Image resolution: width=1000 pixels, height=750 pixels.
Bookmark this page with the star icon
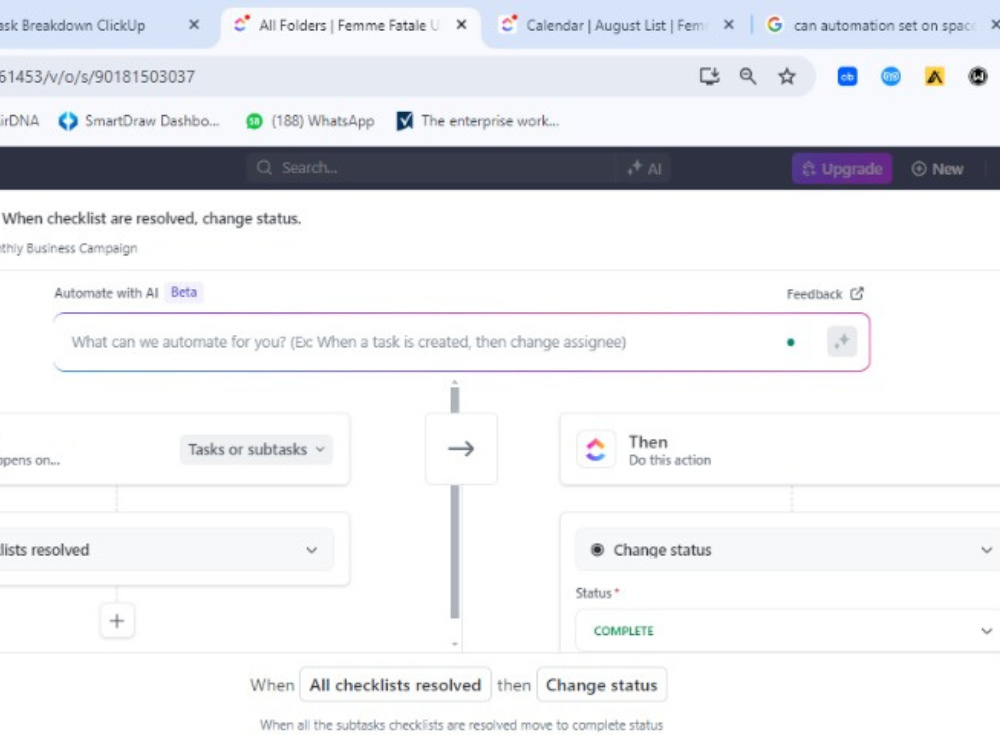787,77
